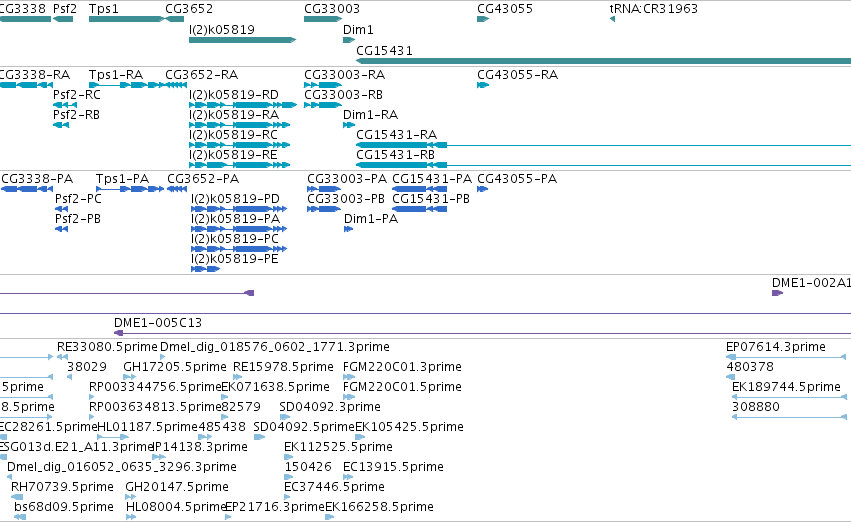851x522 pixels.
Task: Select the l(2)k05819 gene bar
Action: click(x=242, y=40)
